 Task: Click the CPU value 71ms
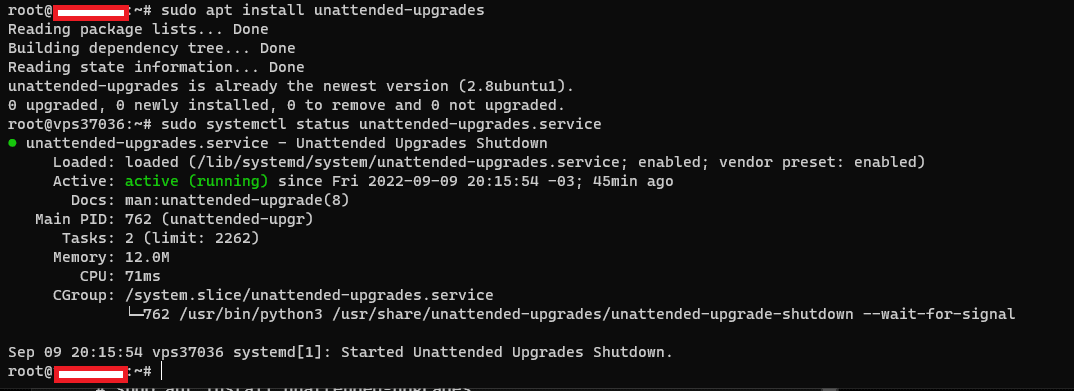click(x=142, y=277)
